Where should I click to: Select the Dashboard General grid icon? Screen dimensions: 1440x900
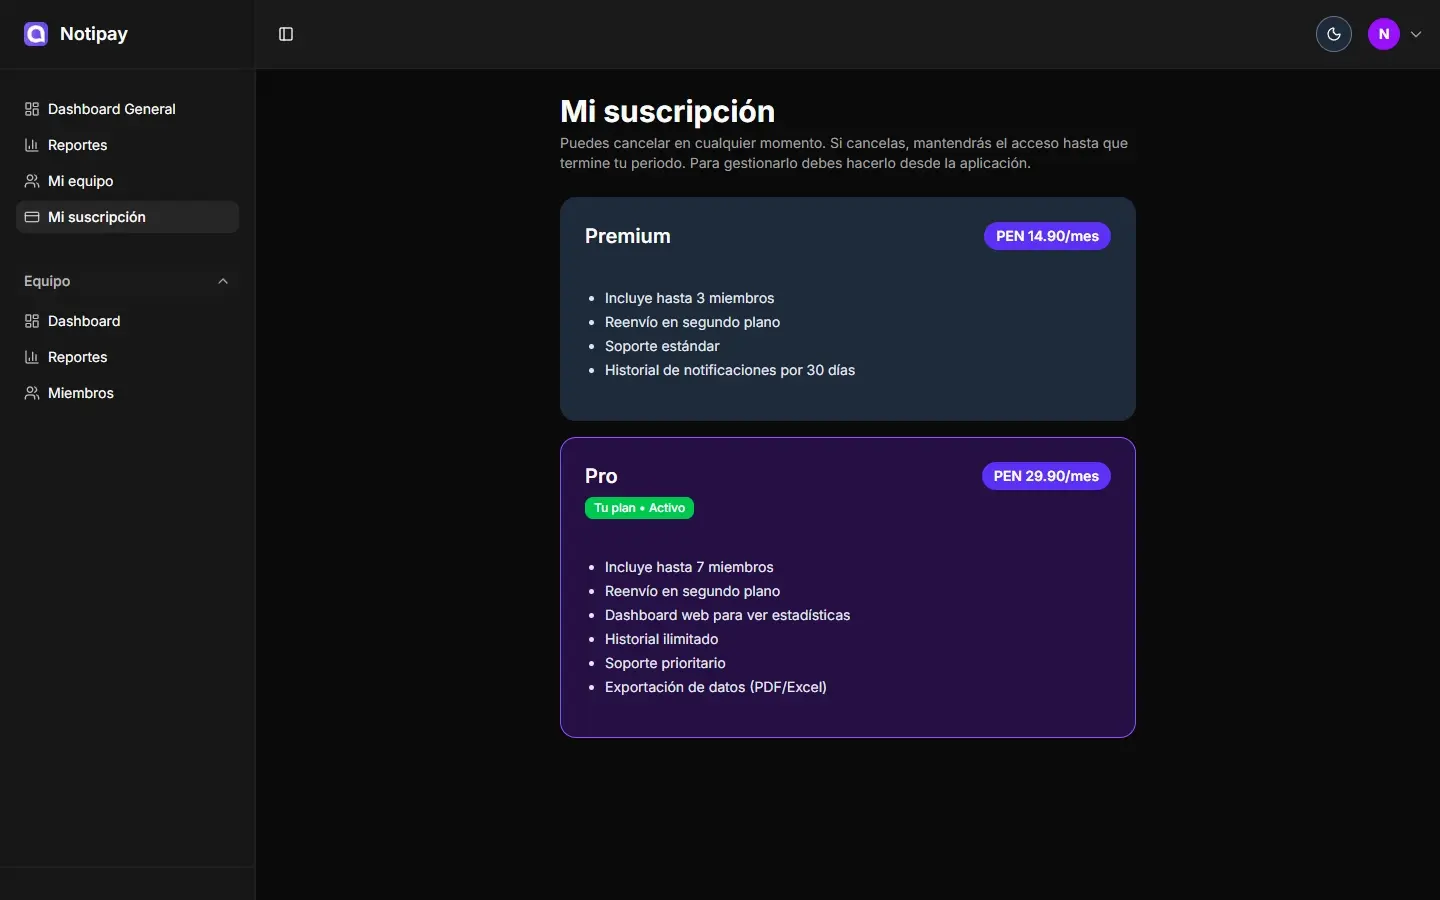coord(32,109)
